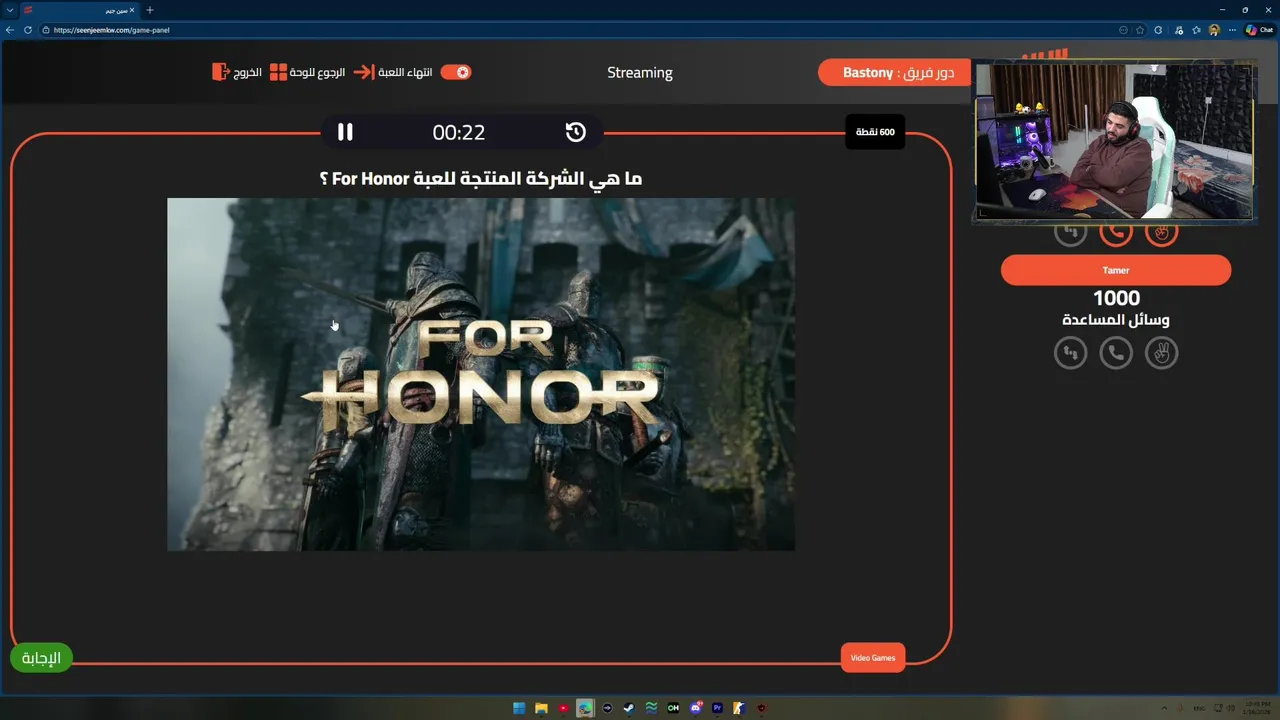Image resolution: width=1280 pixels, height=720 pixels.
Task: Open the red YouTube-style taskbar icon
Action: point(563,708)
